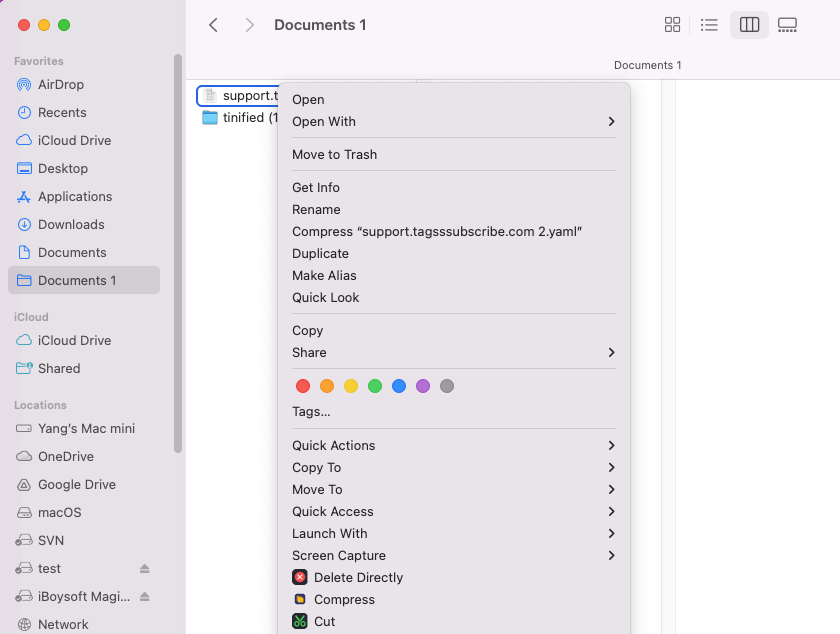This screenshot has width=840, height=634.
Task: Eject the test volume
Action: 144,568
